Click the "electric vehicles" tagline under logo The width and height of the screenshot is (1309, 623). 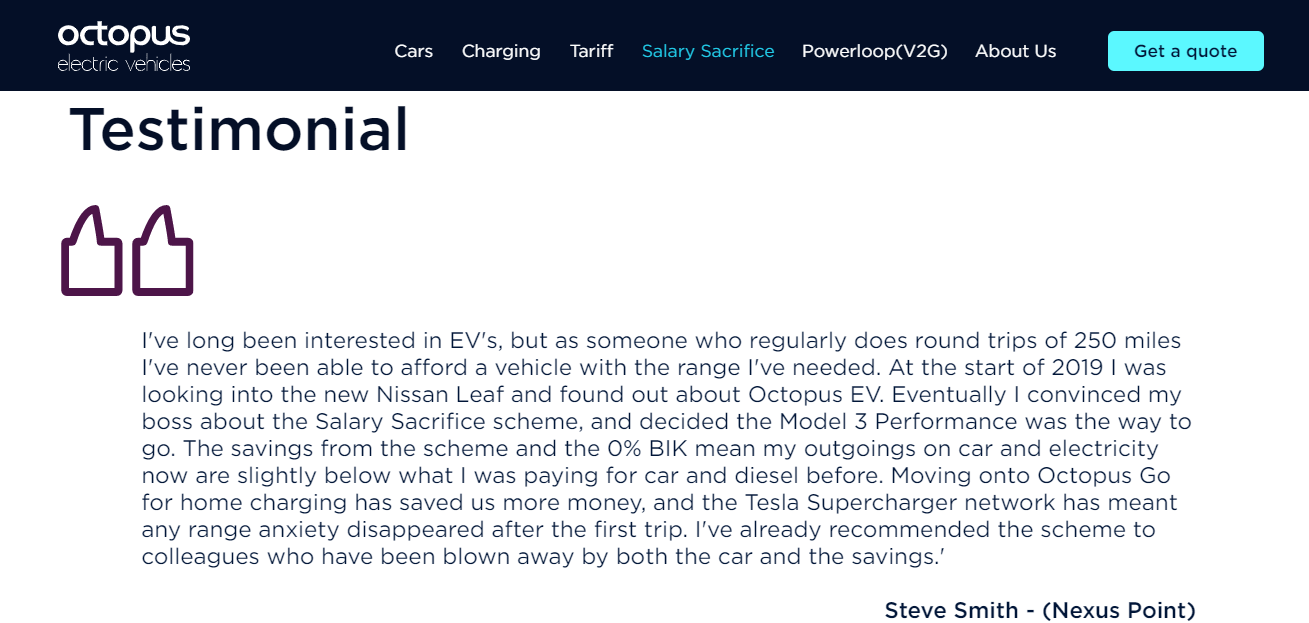124,64
